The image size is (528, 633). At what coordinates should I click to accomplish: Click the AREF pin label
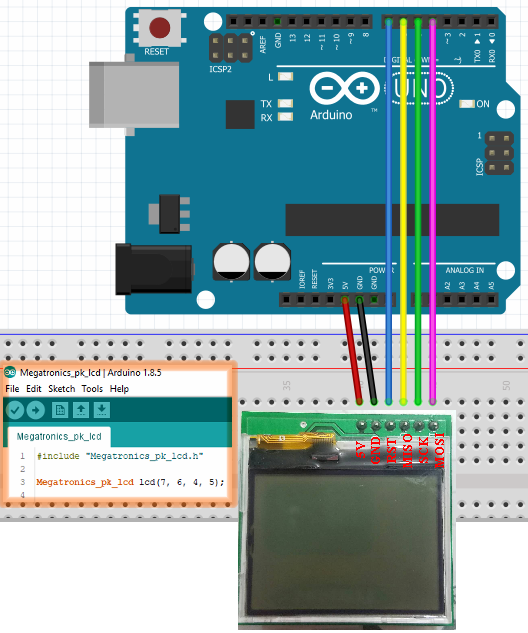click(263, 44)
